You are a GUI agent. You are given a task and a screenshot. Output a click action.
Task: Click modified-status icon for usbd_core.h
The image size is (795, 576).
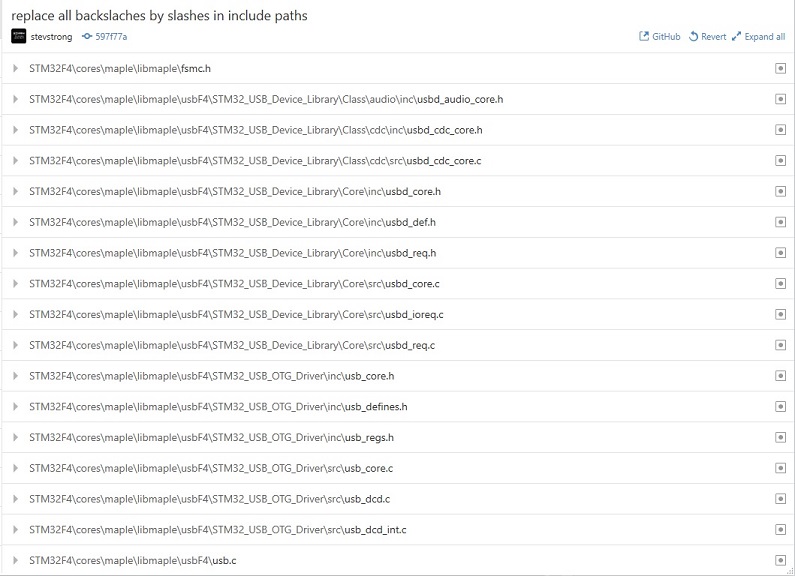(780, 191)
